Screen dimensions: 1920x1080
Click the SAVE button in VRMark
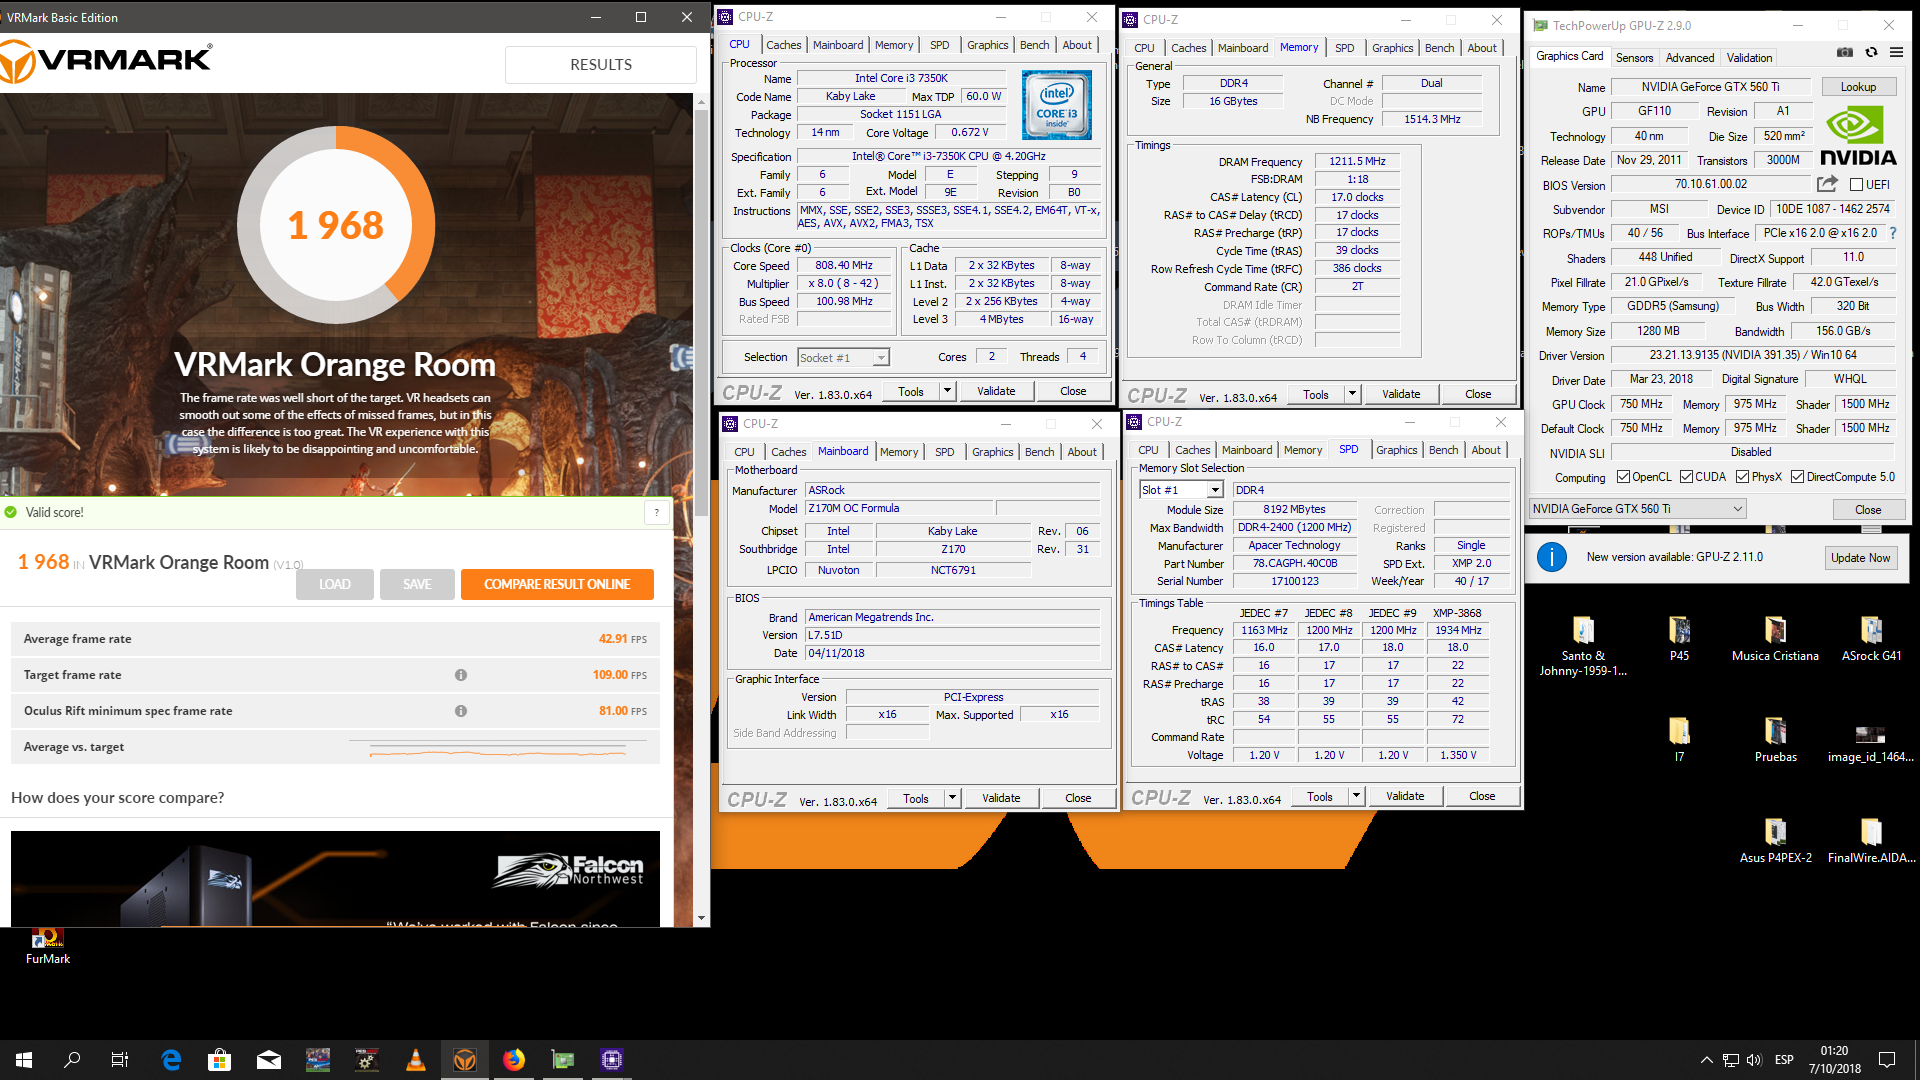[x=417, y=584]
